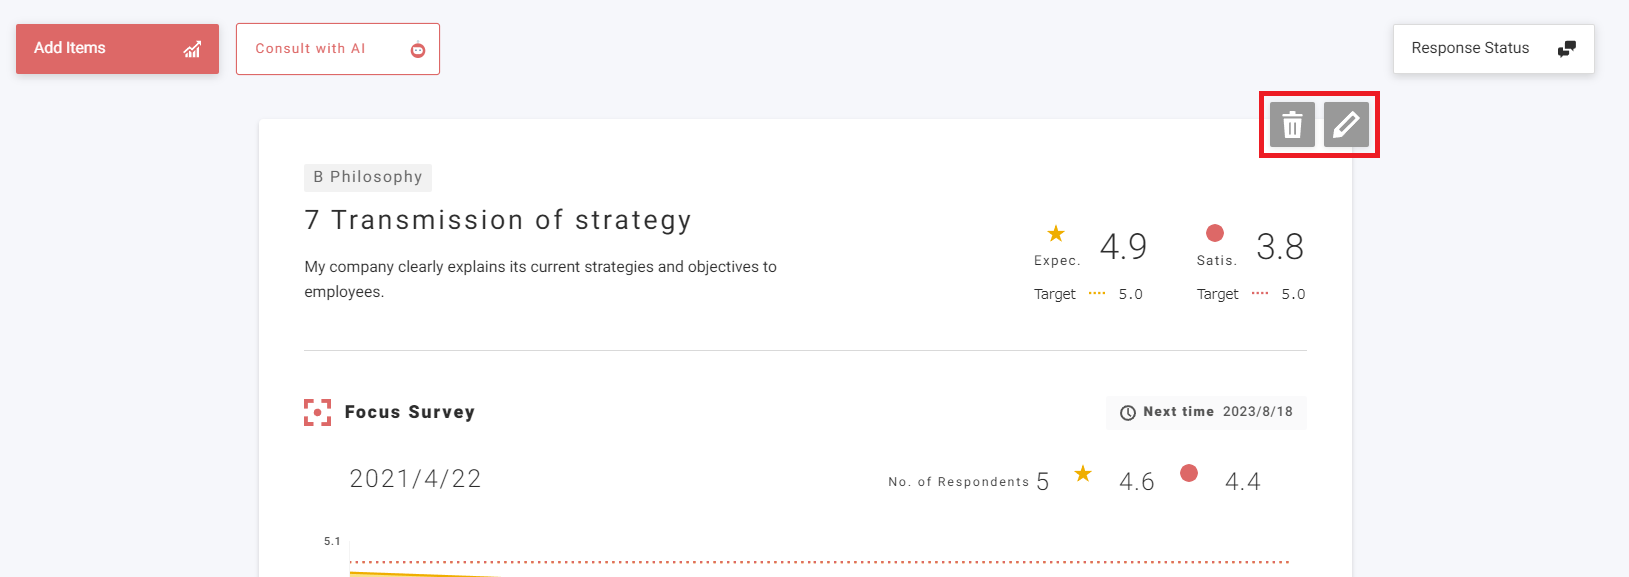The height and width of the screenshot is (577, 1629).
Task: Click the Transmission of strategy title
Action: 498,220
